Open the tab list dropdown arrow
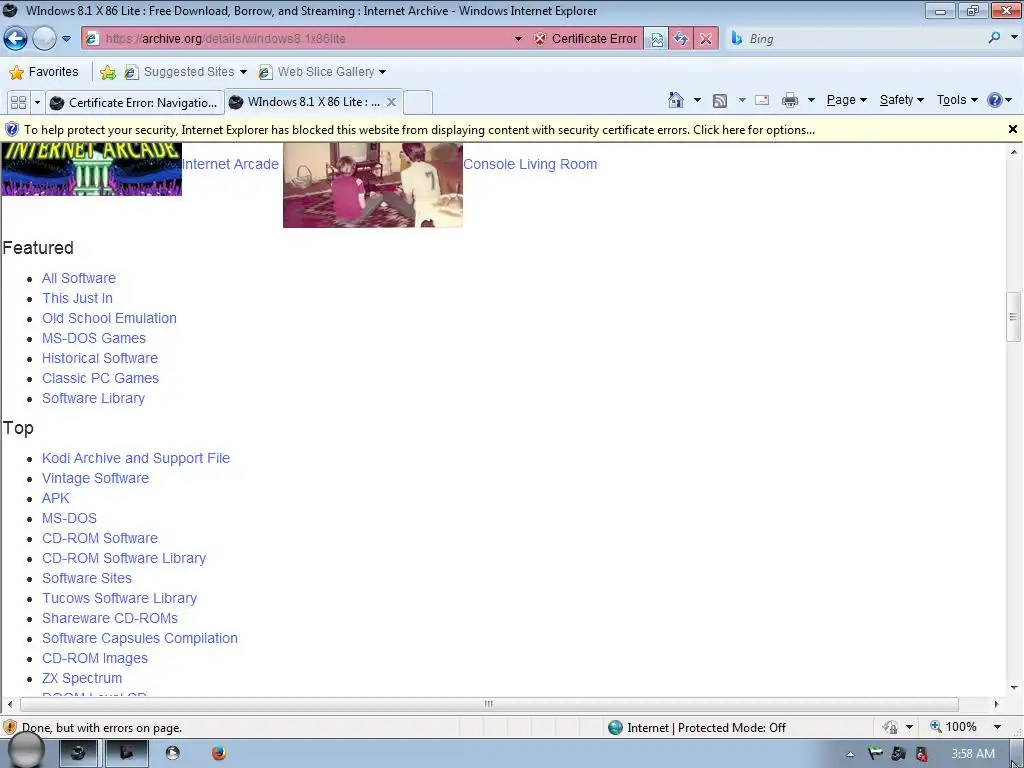1024x768 pixels. pyautogui.click(x=37, y=103)
